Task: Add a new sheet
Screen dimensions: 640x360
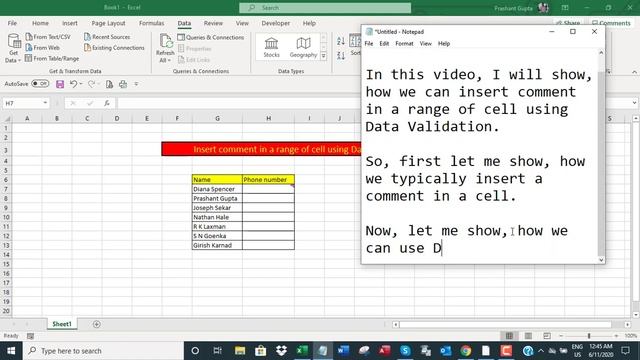Action: [97, 324]
